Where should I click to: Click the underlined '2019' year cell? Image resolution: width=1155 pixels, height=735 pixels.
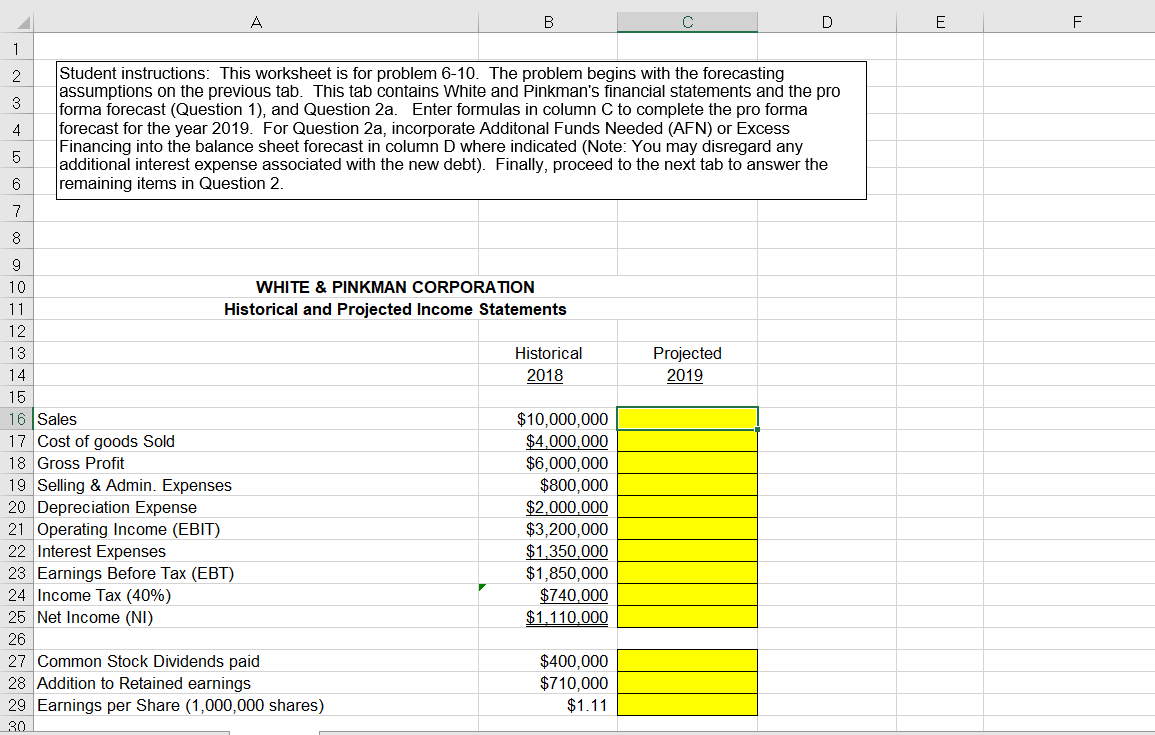pyautogui.click(x=685, y=376)
